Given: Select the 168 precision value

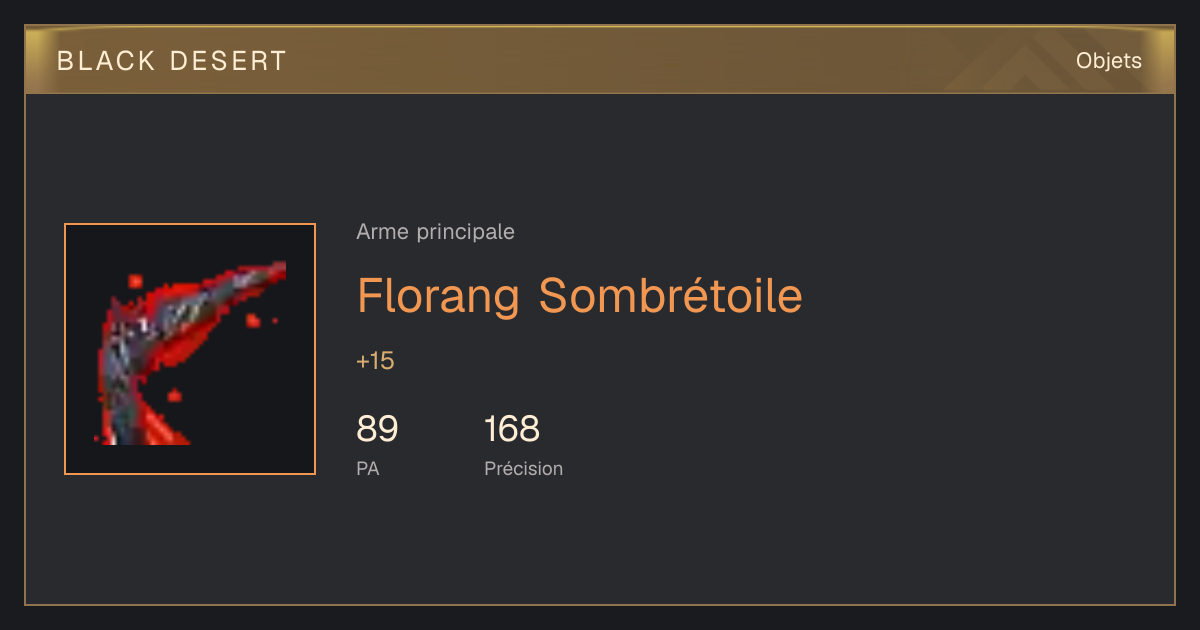Looking at the screenshot, I should click(512, 429).
